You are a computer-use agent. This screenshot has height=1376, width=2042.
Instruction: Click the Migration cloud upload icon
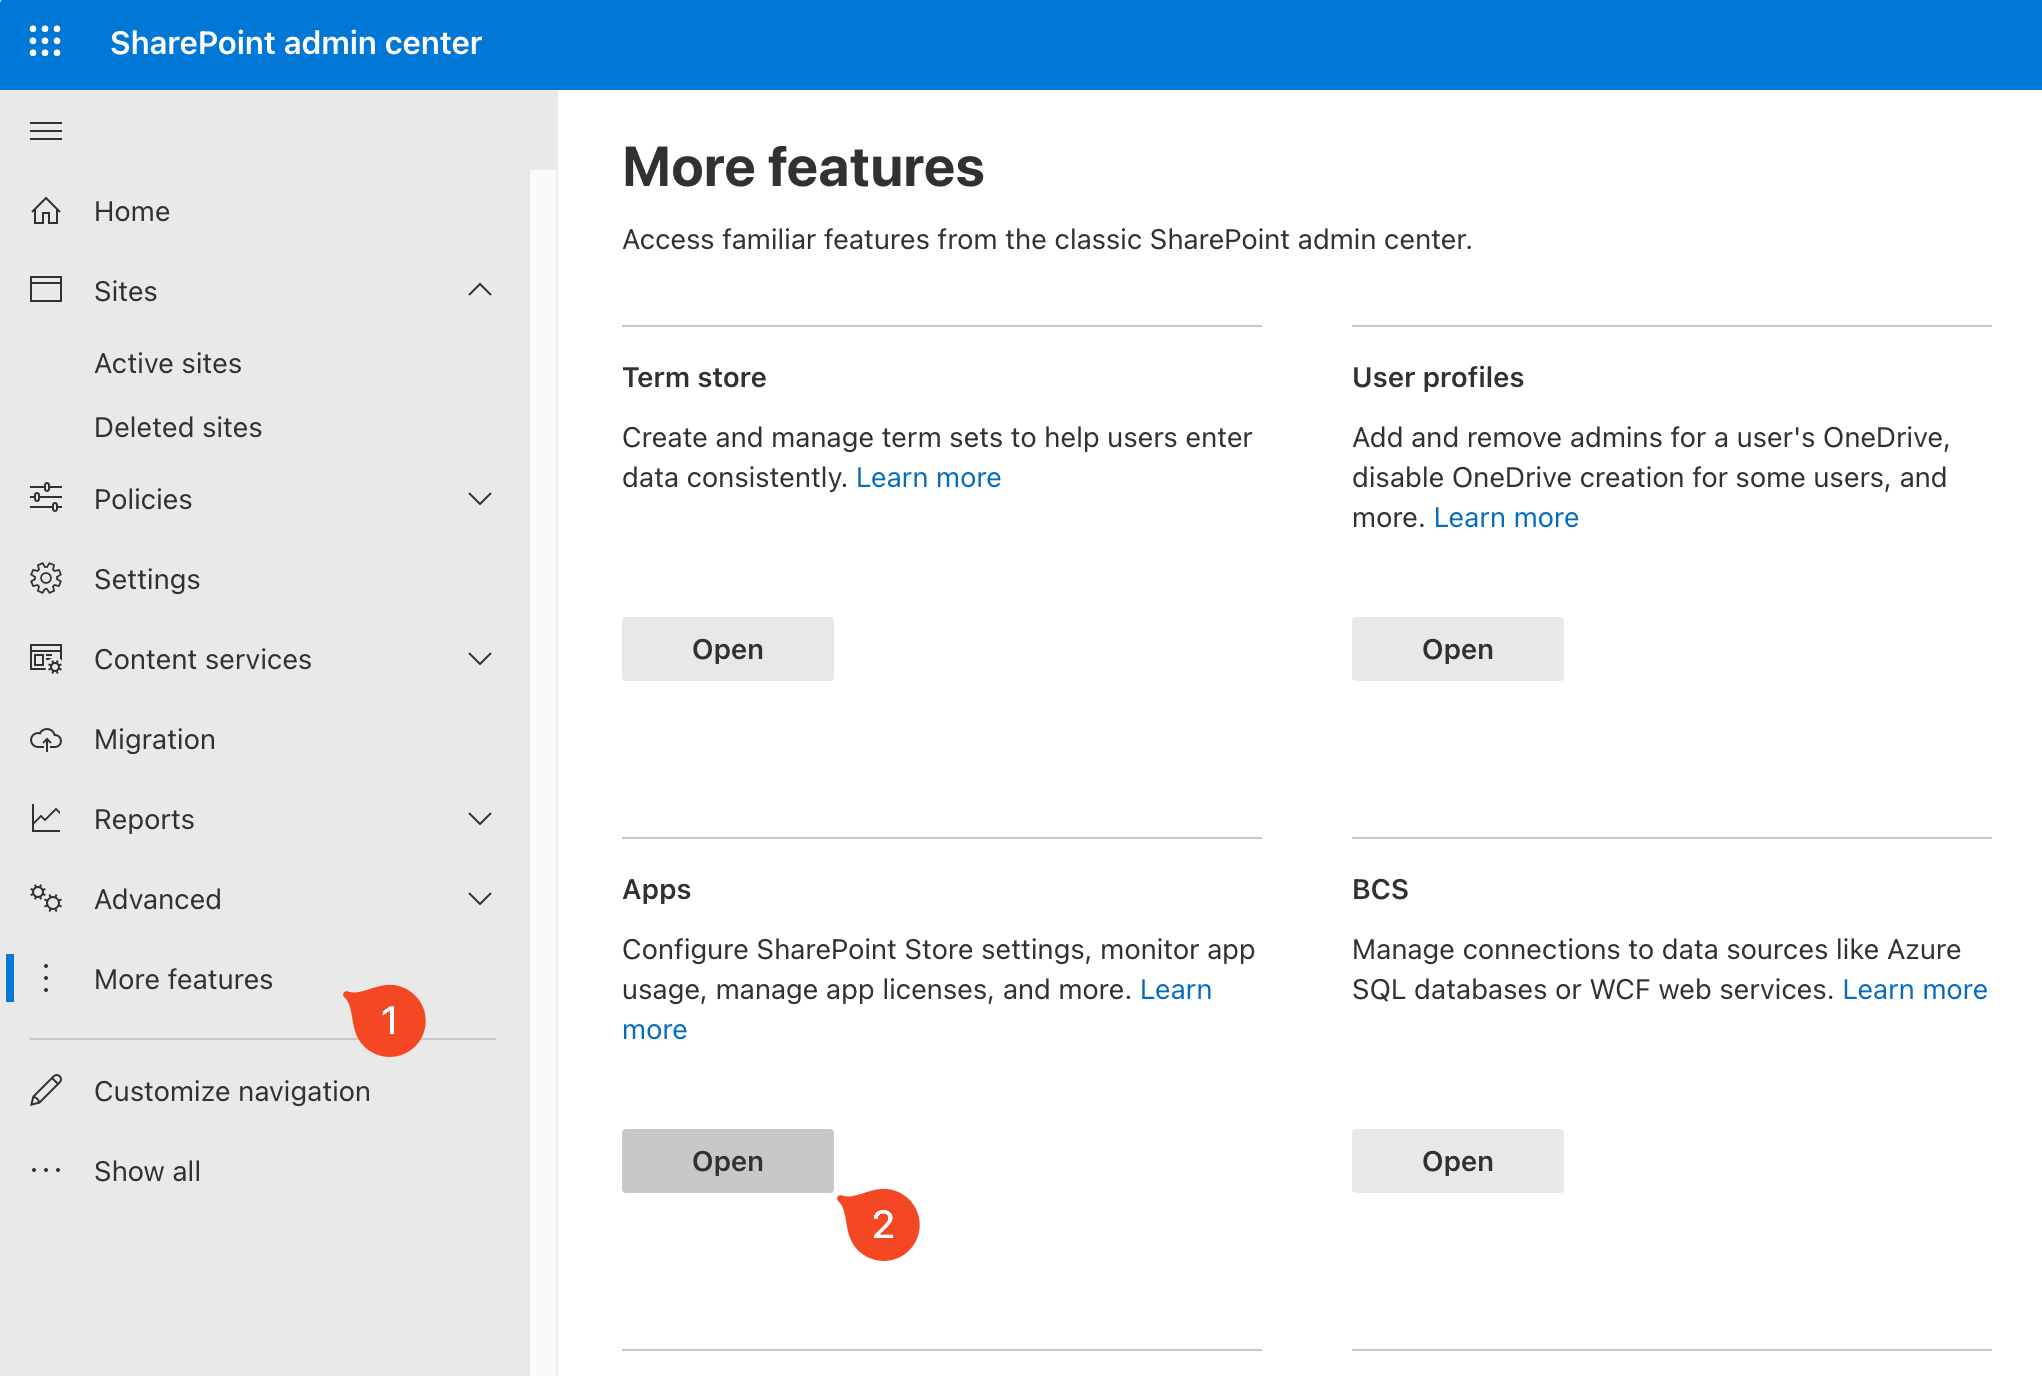(x=46, y=739)
